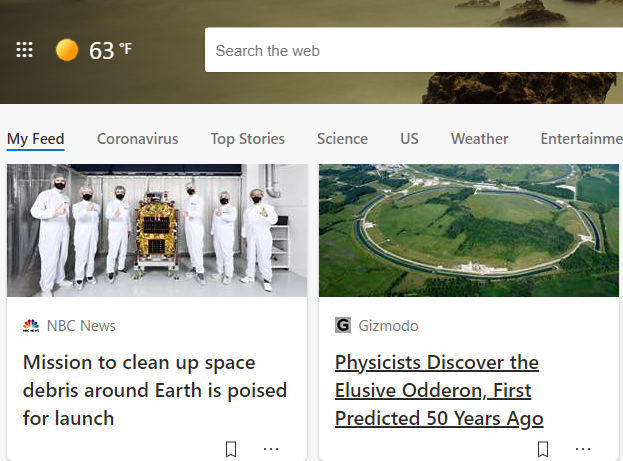
Task: Open the particle collider aerial thumbnail
Action: [x=468, y=230]
